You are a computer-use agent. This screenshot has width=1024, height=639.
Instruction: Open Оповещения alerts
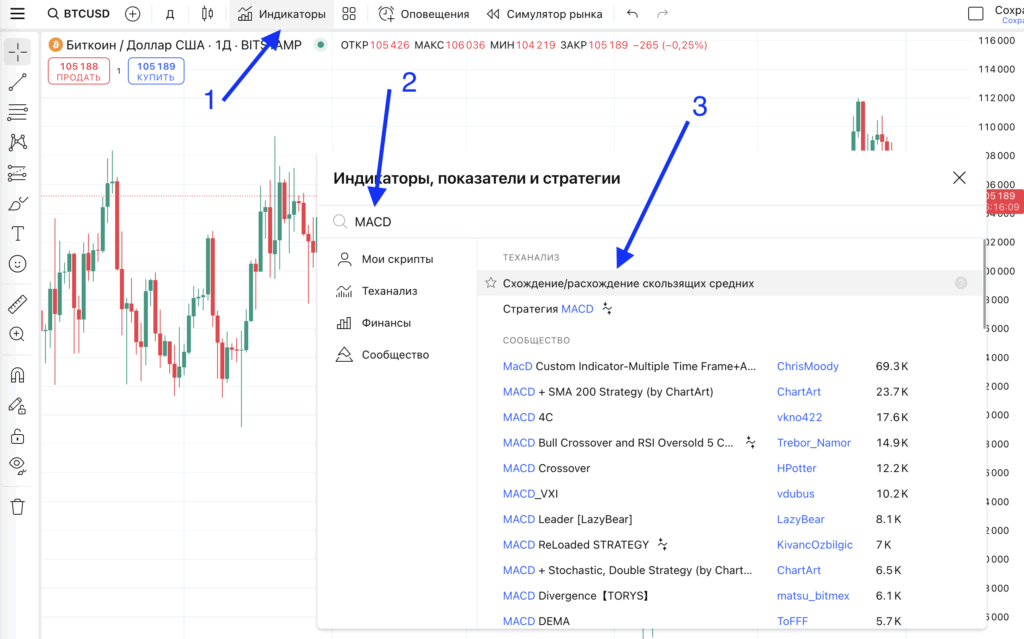424,14
